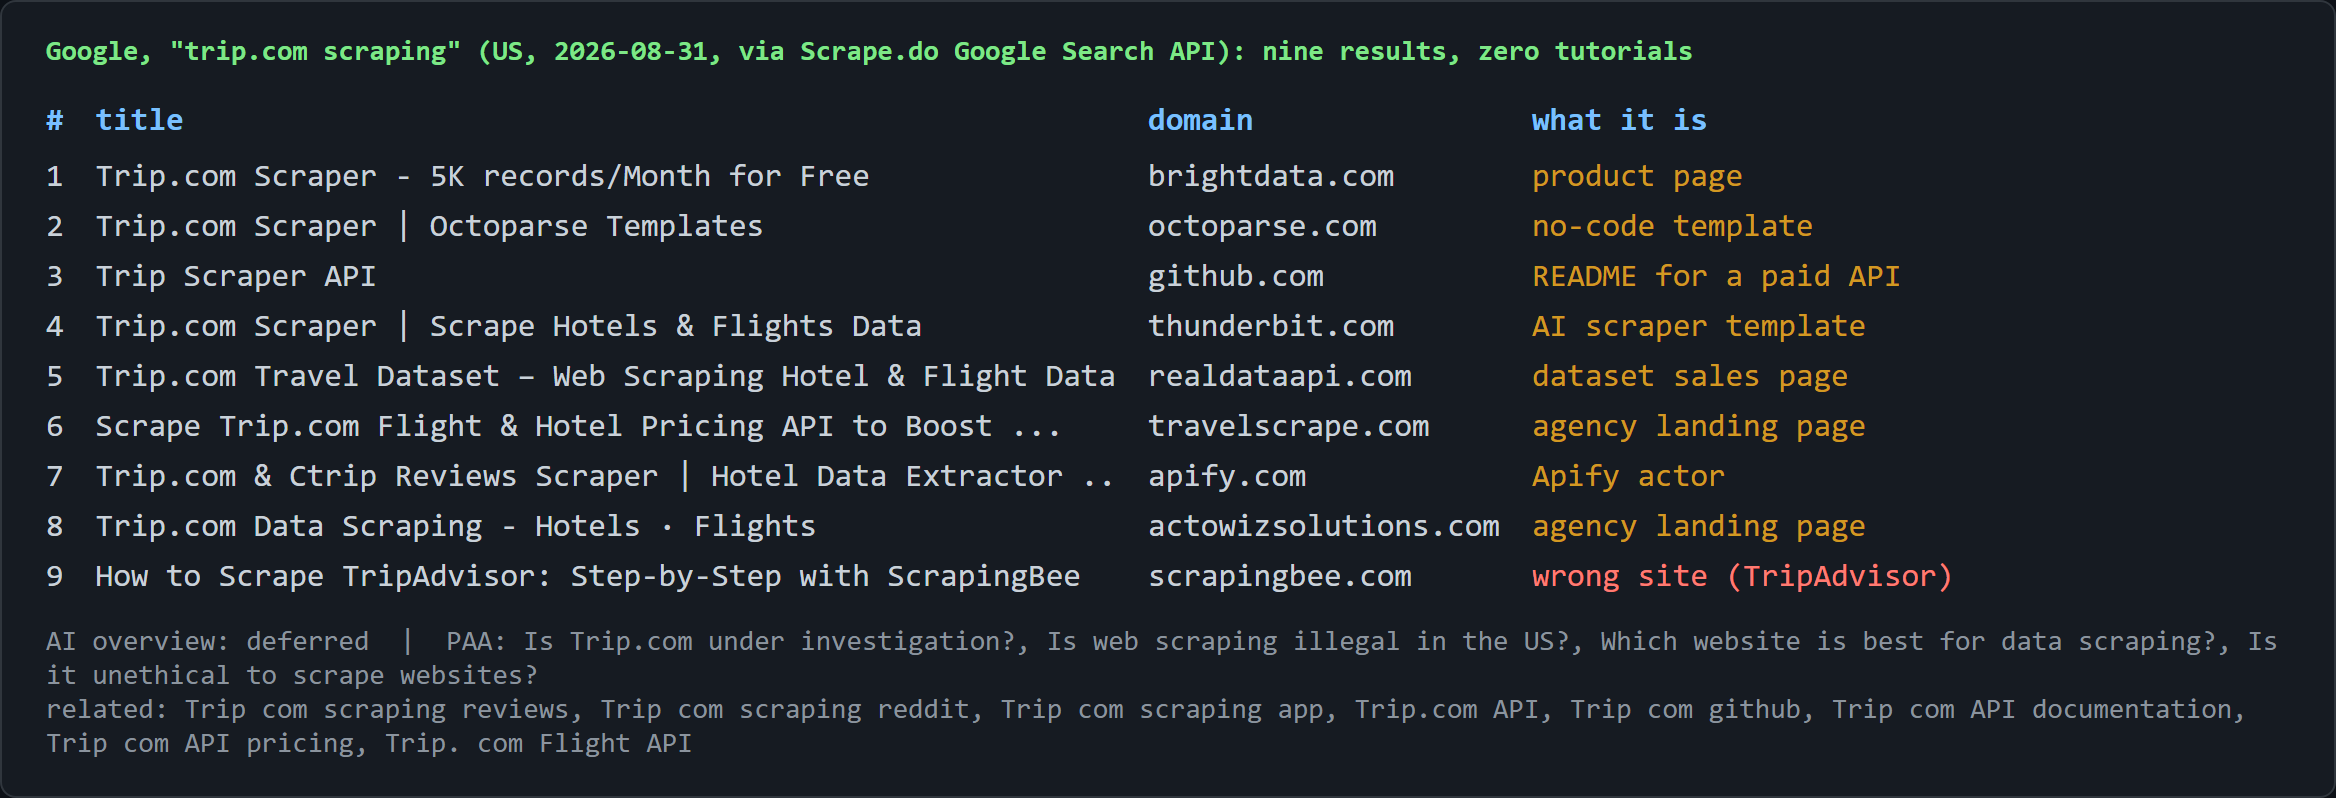Select domain travelscrape.com

click(1289, 427)
